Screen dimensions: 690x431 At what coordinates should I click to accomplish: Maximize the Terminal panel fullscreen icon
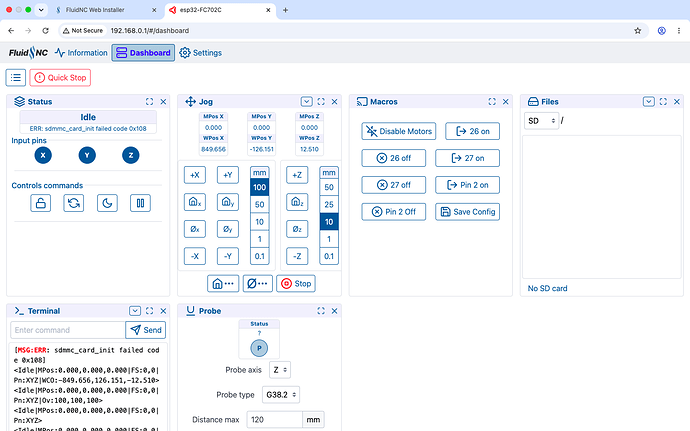point(150,311)
